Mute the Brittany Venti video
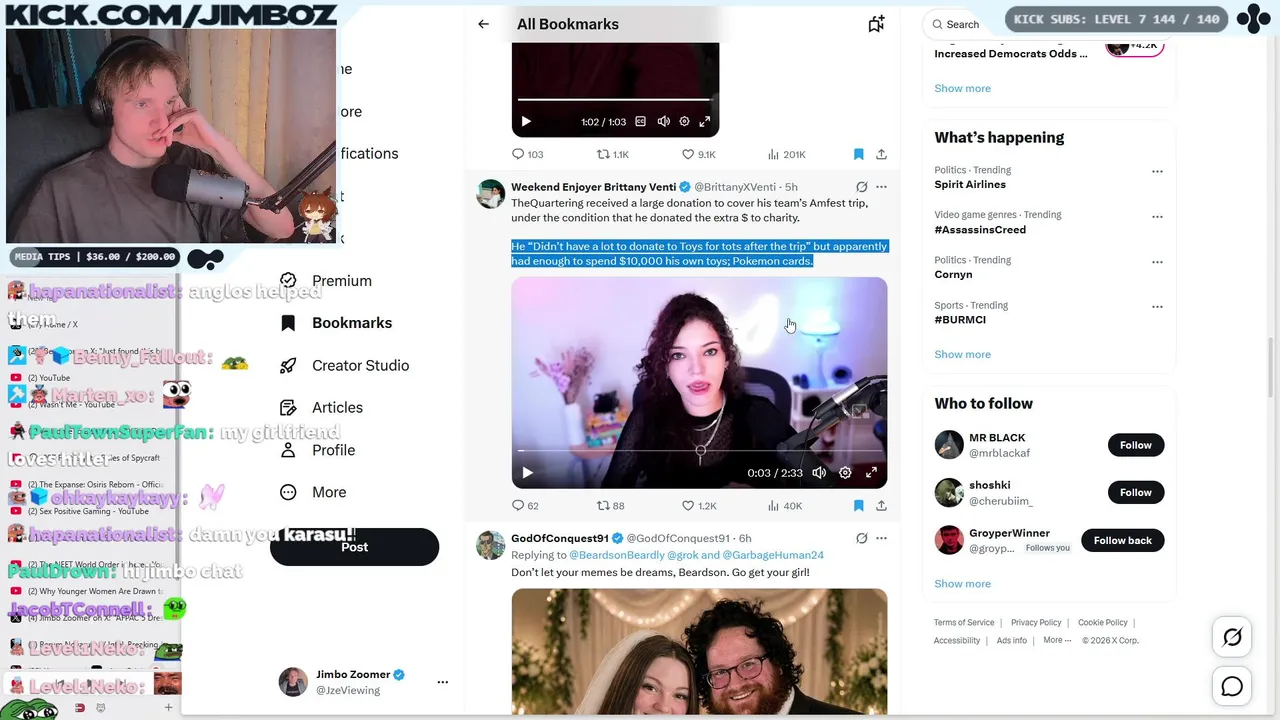 click(819, 473)
